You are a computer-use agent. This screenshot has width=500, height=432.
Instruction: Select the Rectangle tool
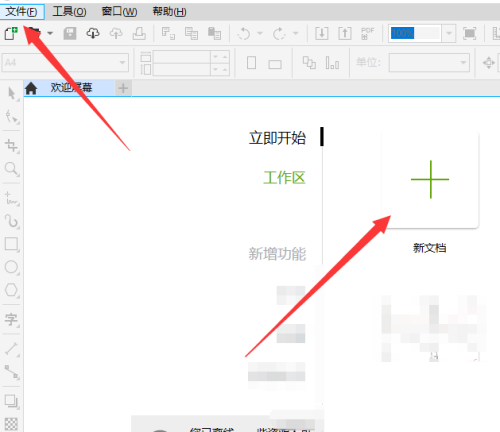12,244
